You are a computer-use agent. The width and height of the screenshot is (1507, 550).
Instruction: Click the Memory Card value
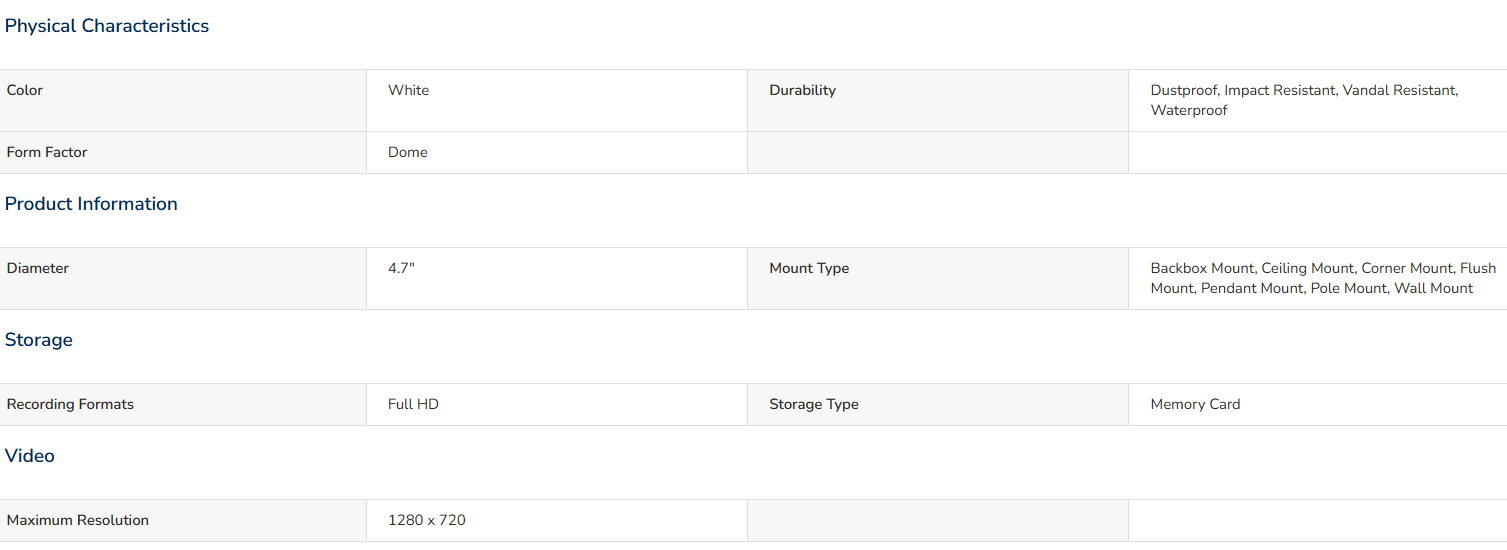coord(1195,404)
